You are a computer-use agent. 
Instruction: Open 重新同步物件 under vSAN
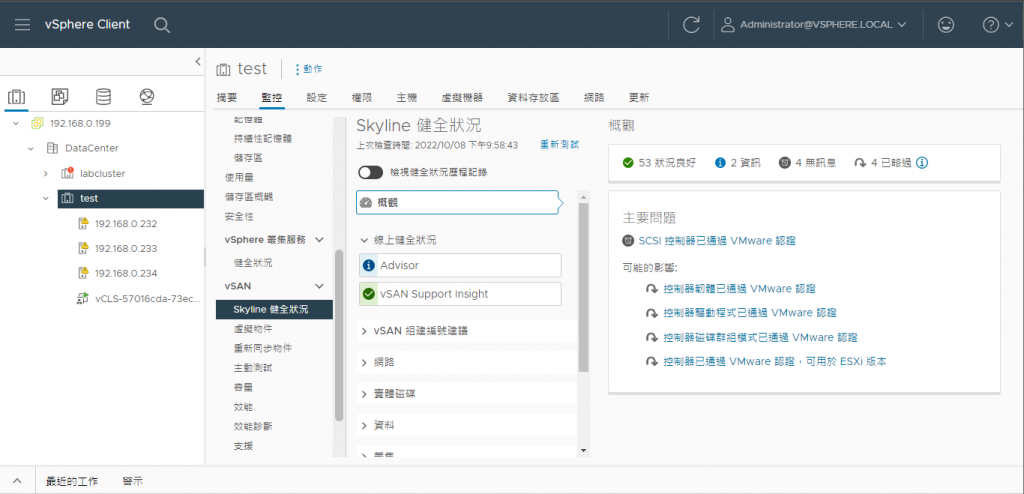(x=263, y=348)
